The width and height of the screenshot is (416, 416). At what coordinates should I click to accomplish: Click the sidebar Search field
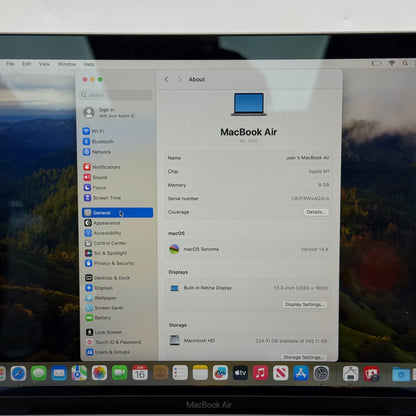[x=116, y=95]
